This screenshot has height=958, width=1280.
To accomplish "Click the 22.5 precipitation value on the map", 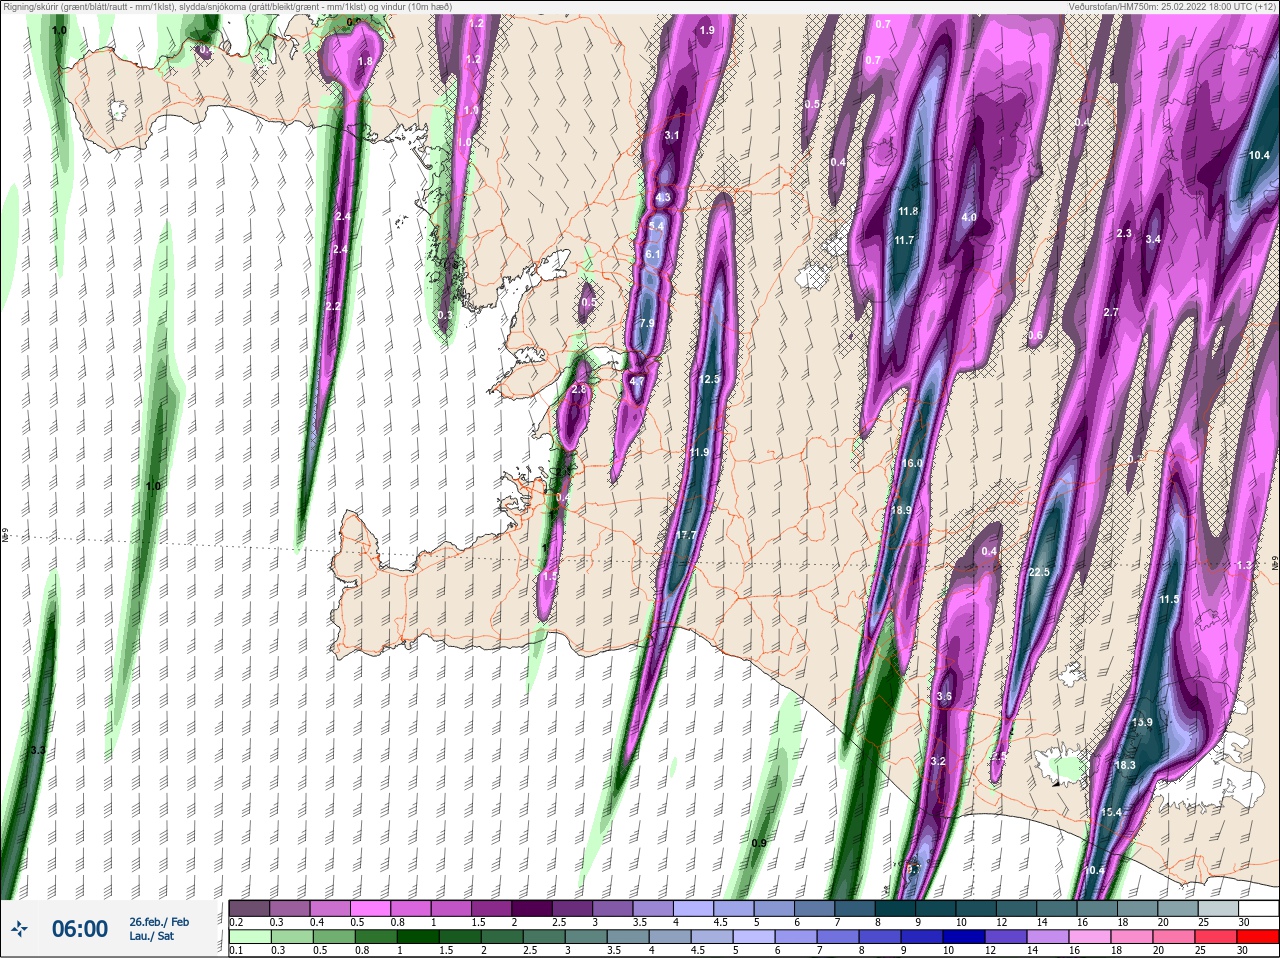I will tap(1039, 572).
